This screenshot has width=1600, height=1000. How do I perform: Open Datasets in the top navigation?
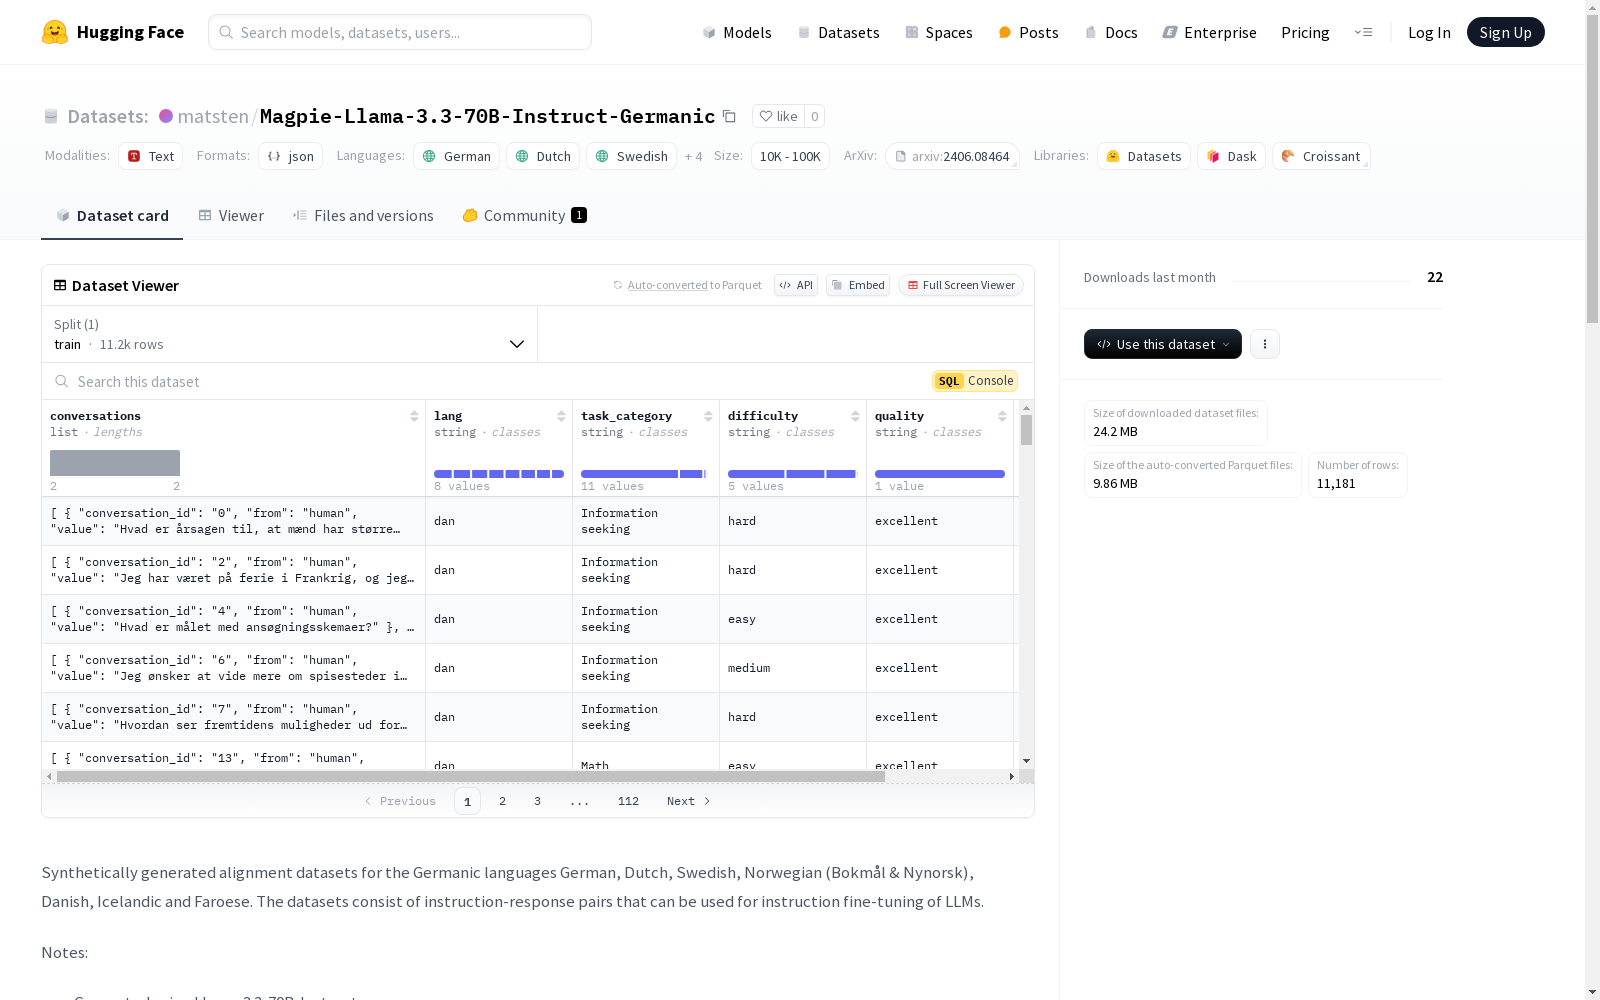tap(838, 32)
